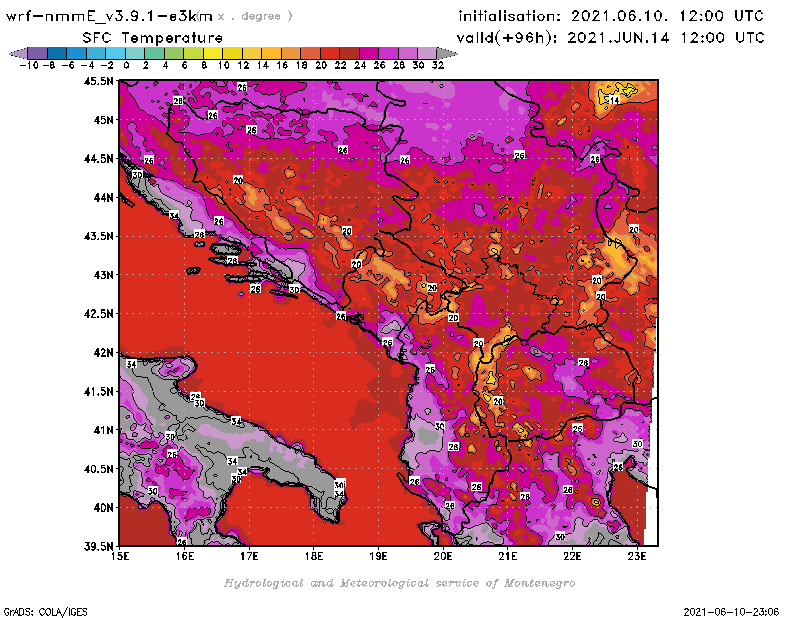This screenshot has width=800, height=618.
Task: Click the '-10' value under the color bar
Action: (x=29, y=65)
